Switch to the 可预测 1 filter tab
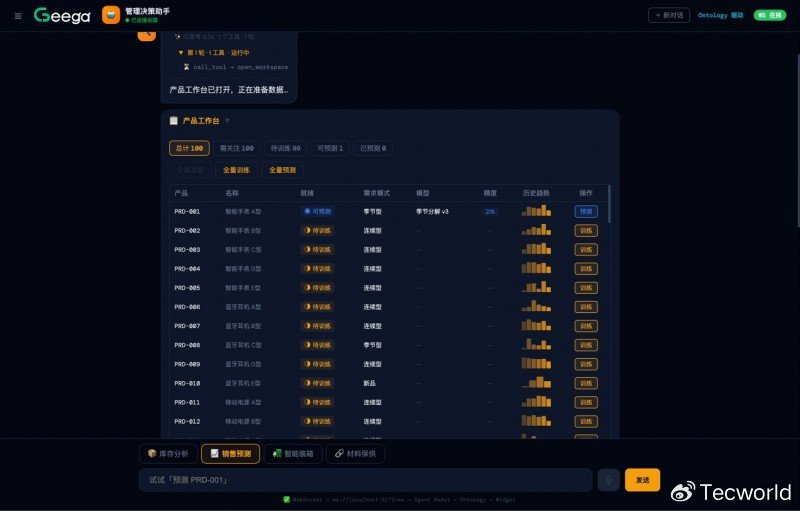Screen dimensions: 800x511 click(x=330, y=148)
